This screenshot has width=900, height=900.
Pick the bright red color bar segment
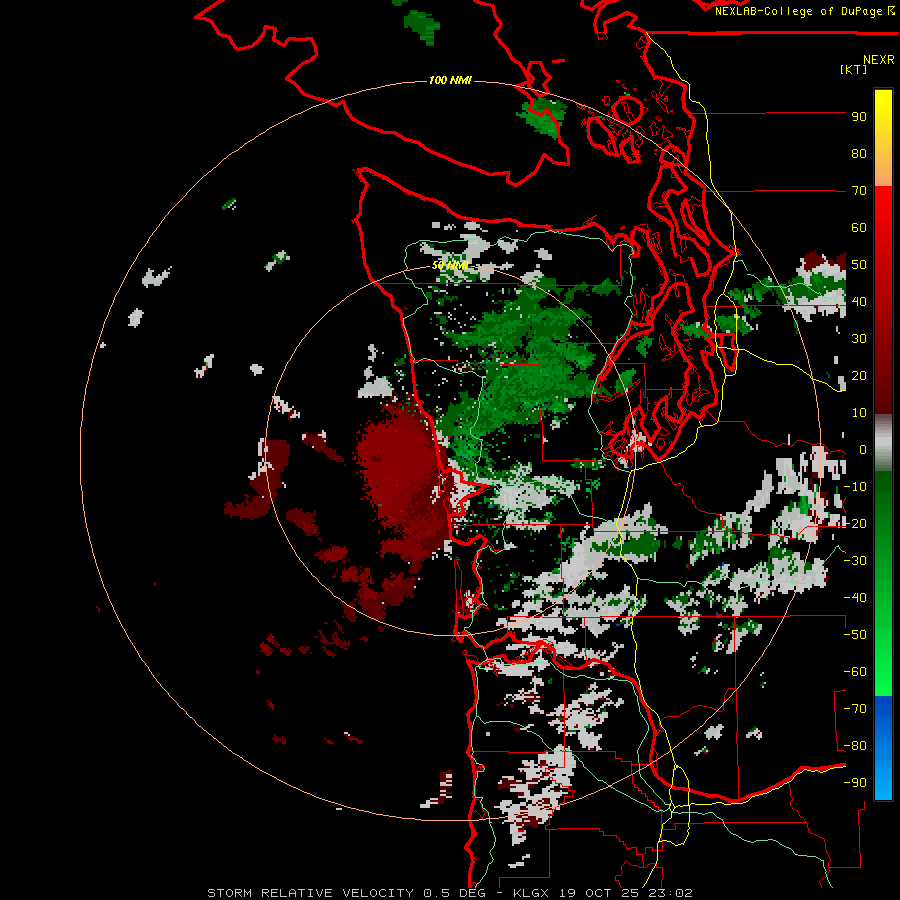point(883,210)
